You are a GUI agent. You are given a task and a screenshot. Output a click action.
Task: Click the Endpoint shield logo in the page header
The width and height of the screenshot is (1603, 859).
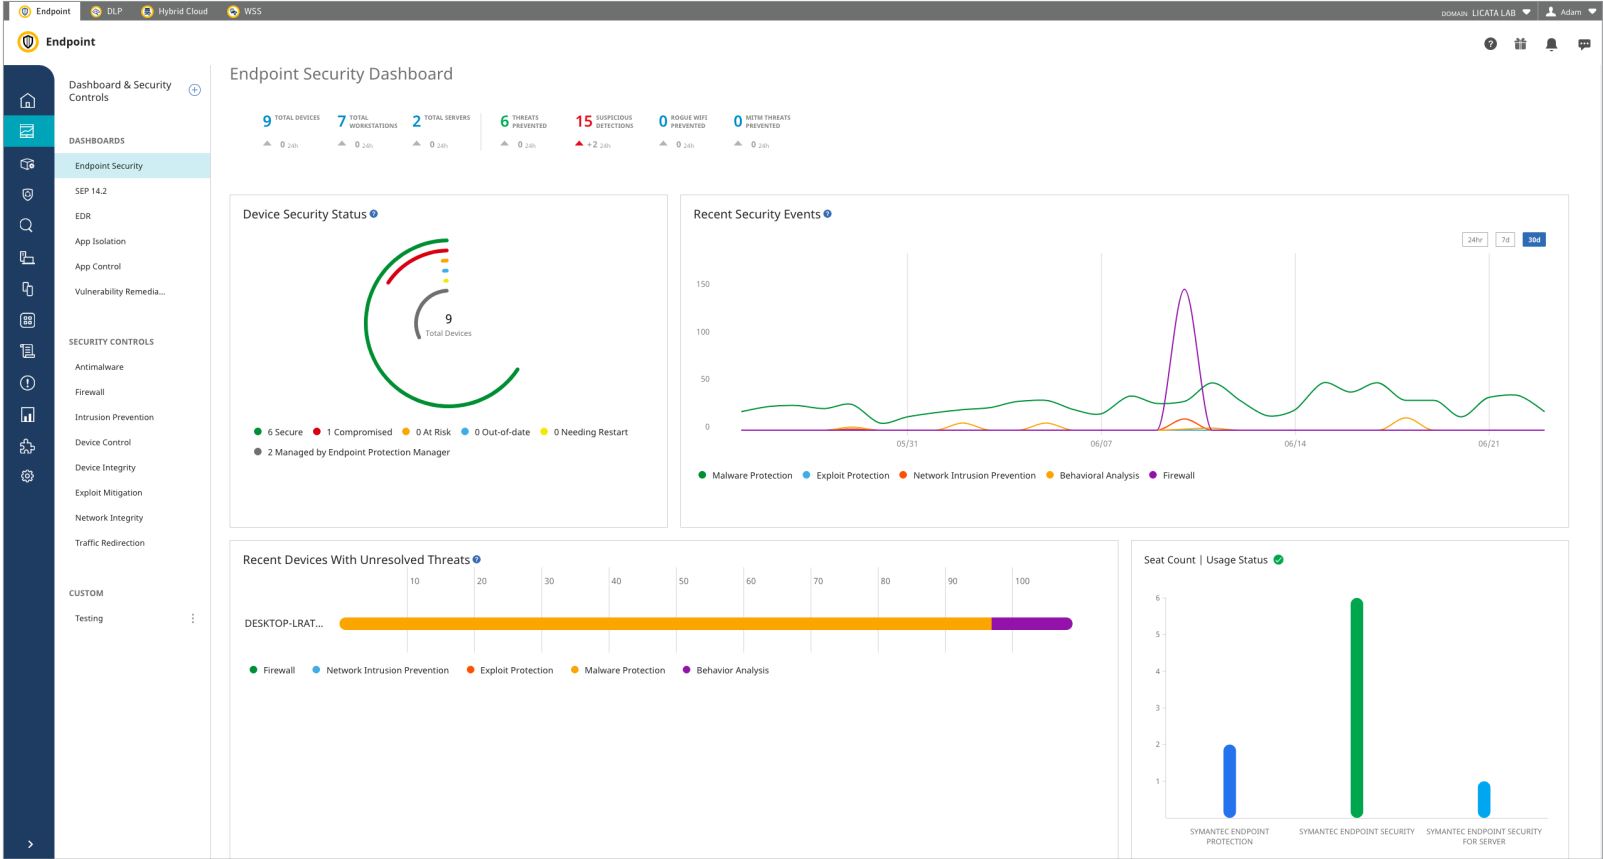click(28, 42)
